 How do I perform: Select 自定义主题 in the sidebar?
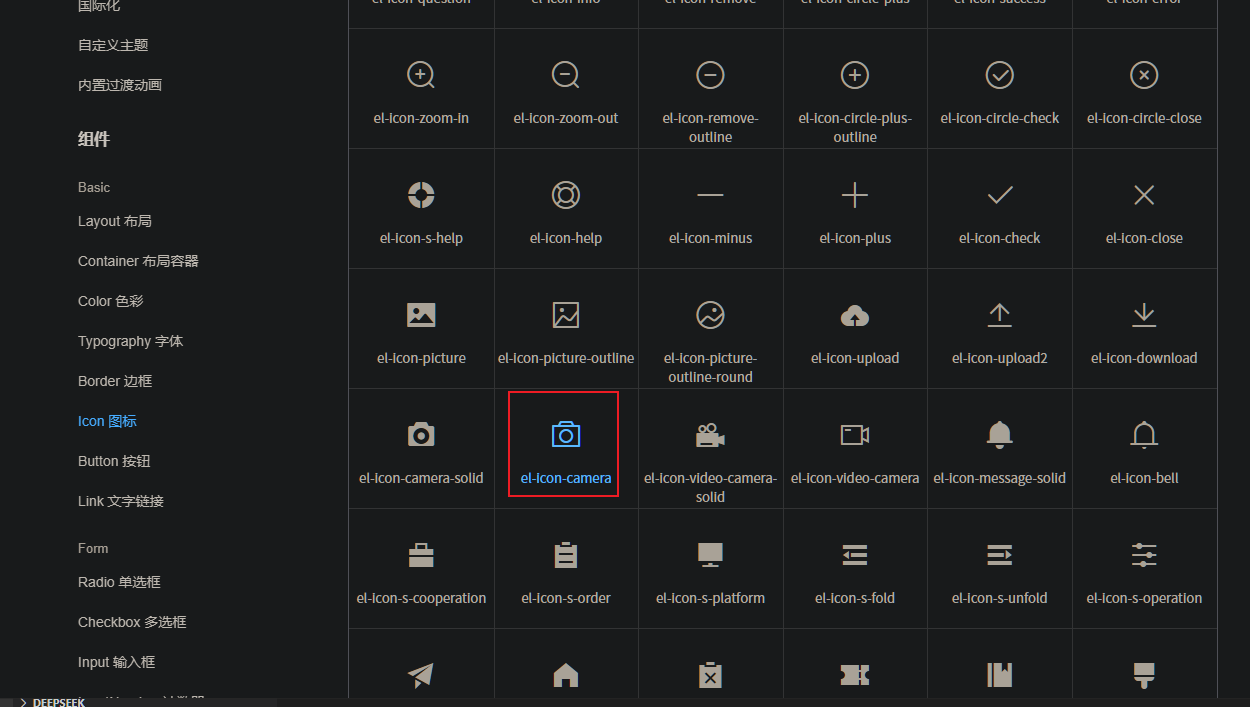coord(113,45)
